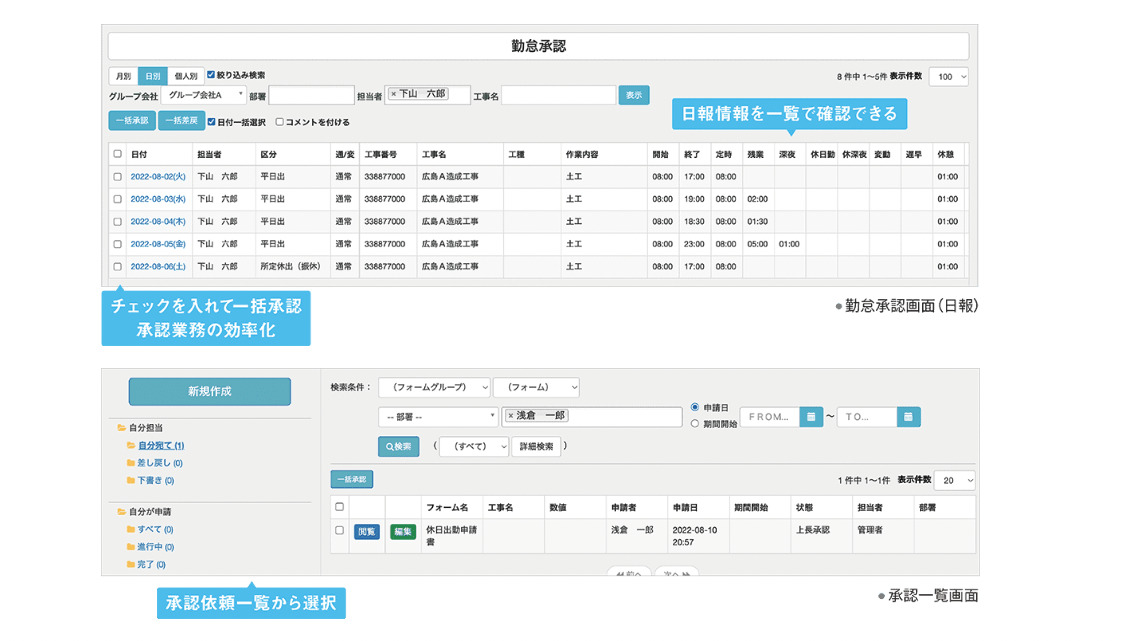
Task: Check the row for 2022-08-04(木)
Action: (x=118, y=222)
